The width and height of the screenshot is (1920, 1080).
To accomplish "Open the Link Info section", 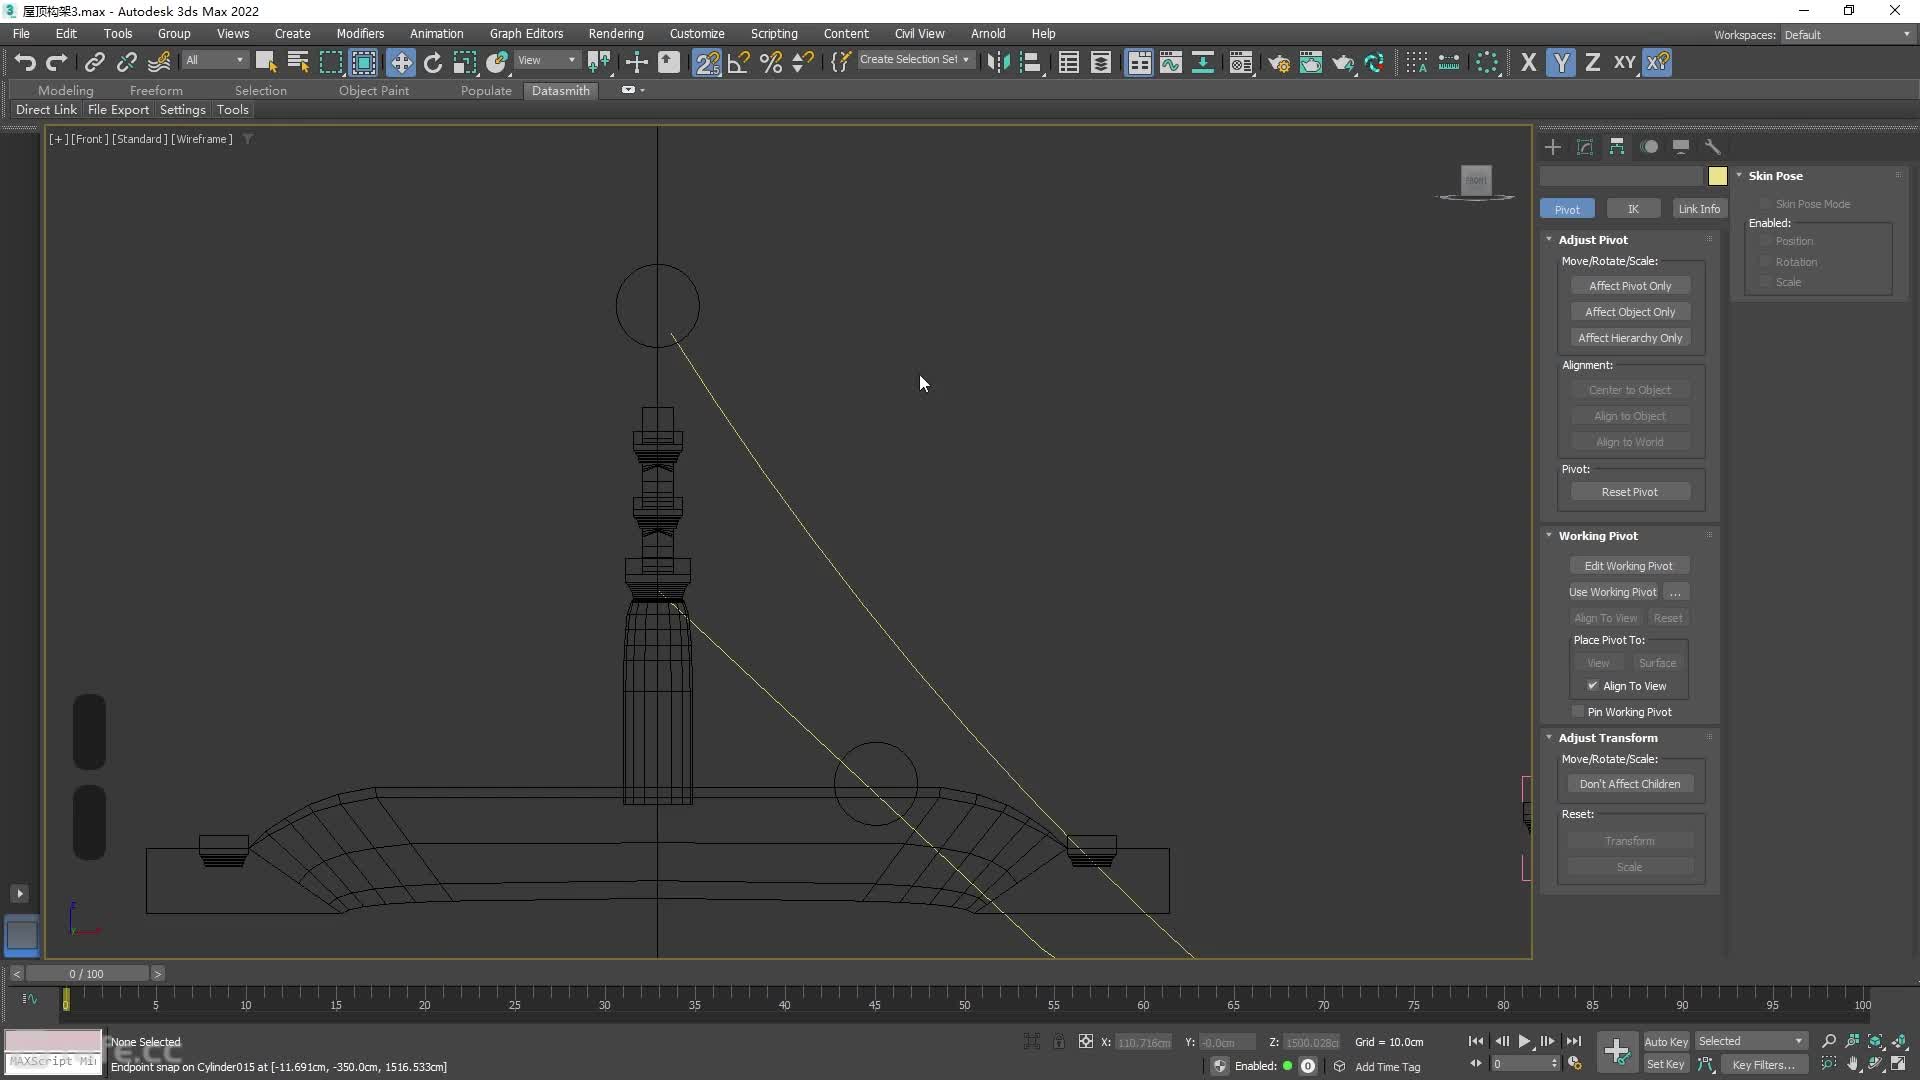I will click(x=1699, y=209).
